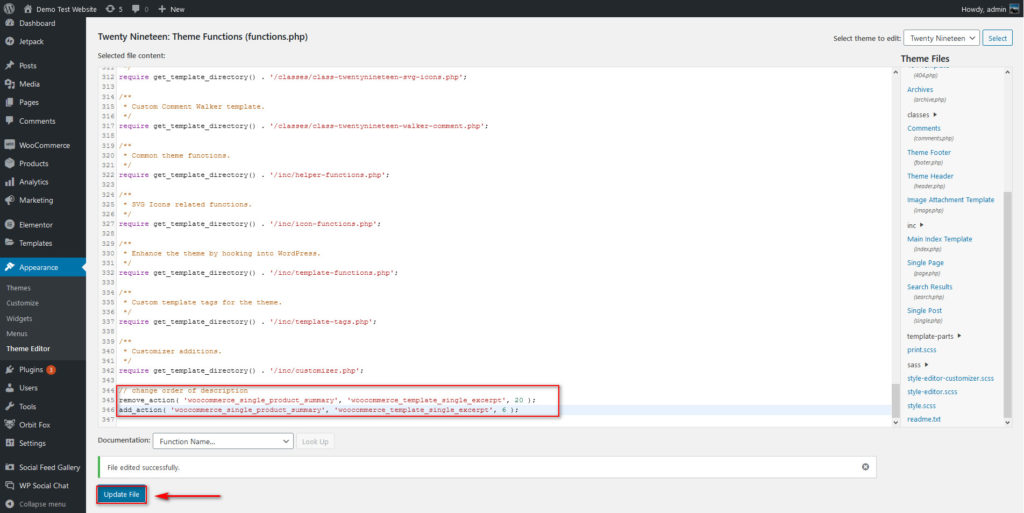1024x513 pixels.
Task: Collapse the admin menu
Action: click(x=42, y=503)
